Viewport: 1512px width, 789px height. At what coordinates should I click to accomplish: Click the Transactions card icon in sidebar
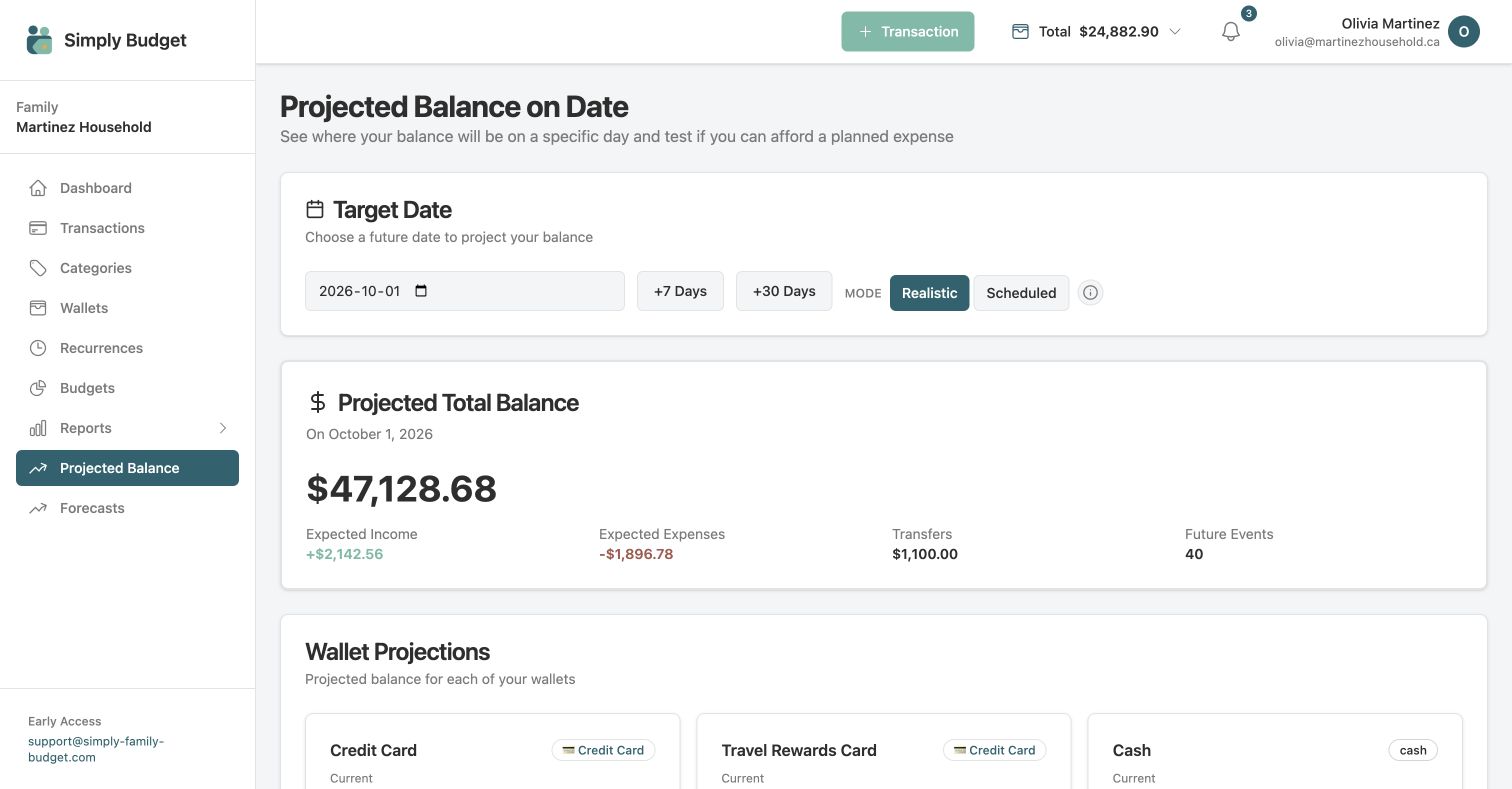[38, 228]
